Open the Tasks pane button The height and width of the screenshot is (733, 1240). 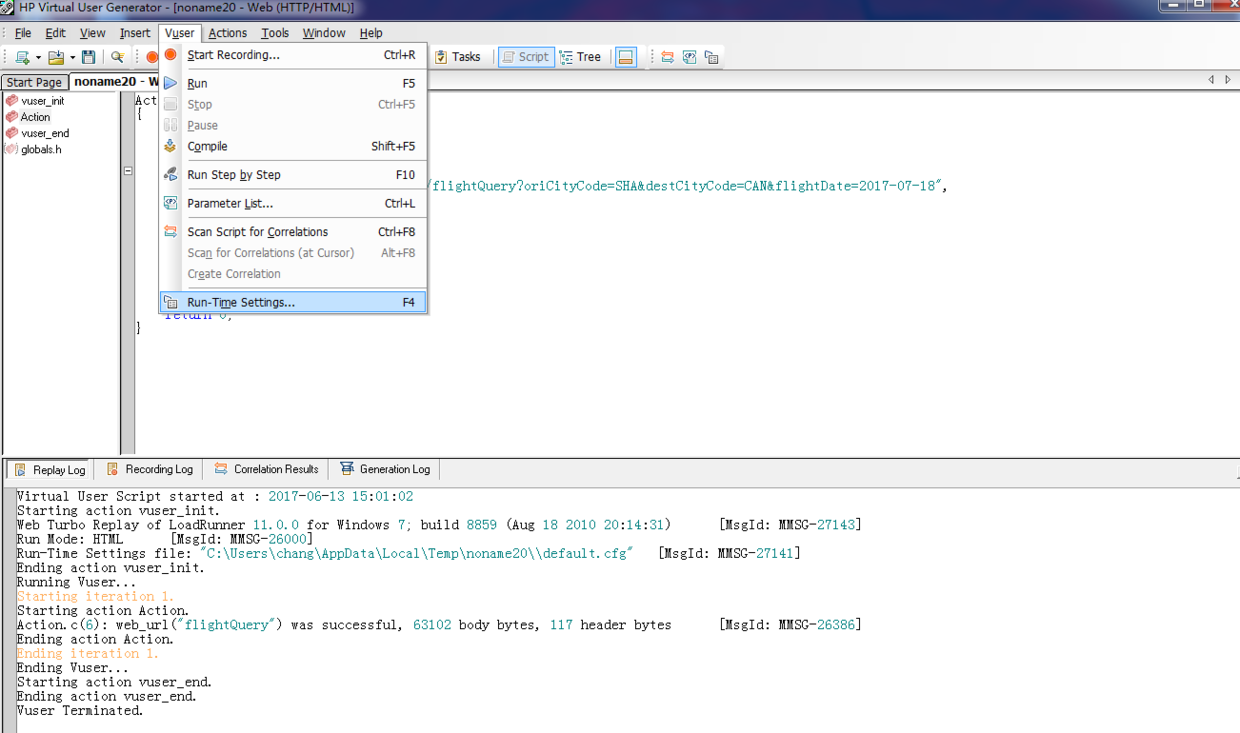click(x=457, y=57)
